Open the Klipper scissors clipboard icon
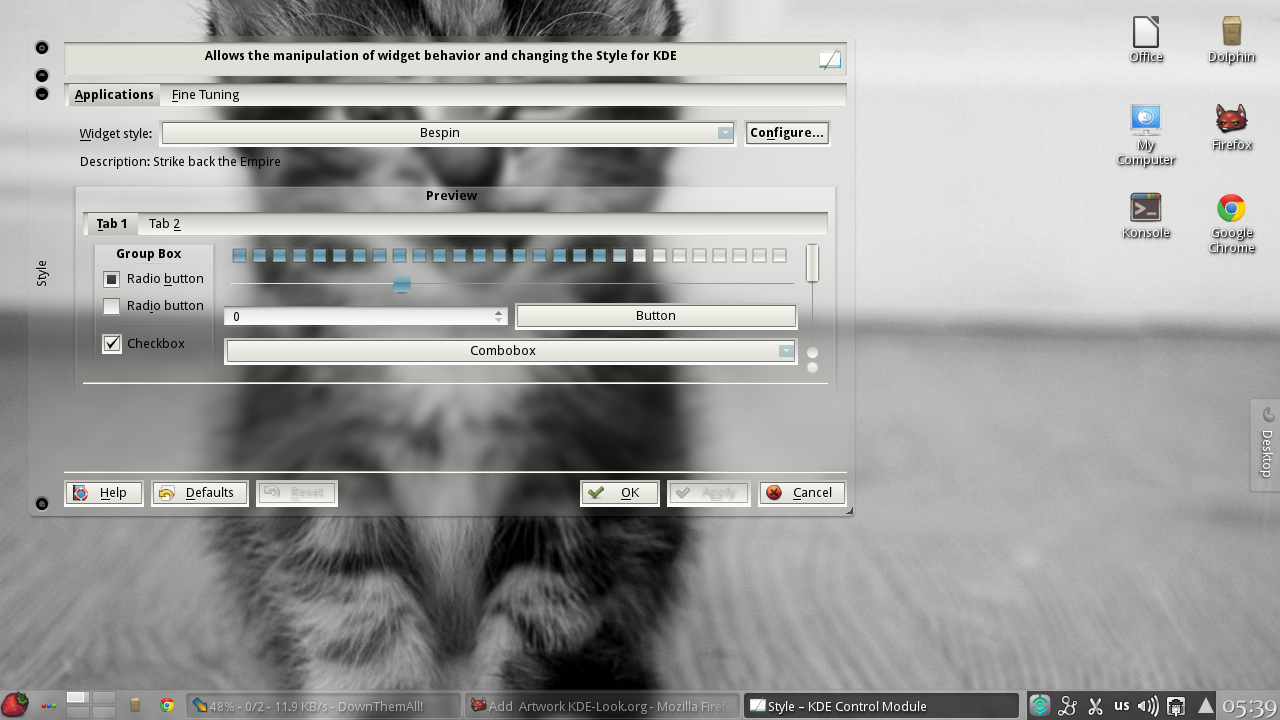The height and width of the screenshot is (720, 1280). pyautogui.click(x=1095, y=706)
